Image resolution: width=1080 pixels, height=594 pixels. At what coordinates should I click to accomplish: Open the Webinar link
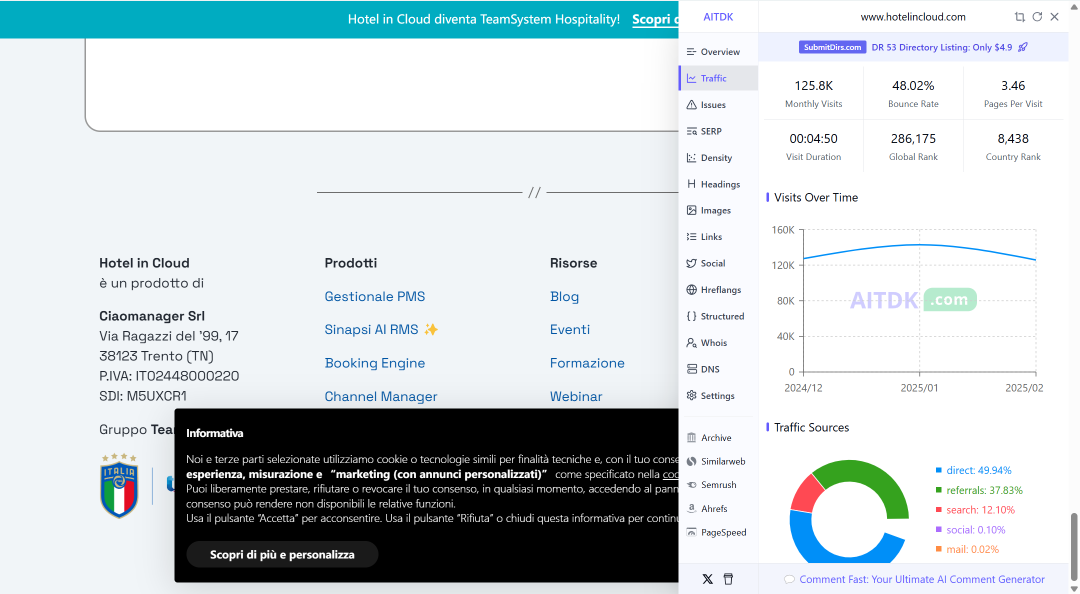click(576, 396)
